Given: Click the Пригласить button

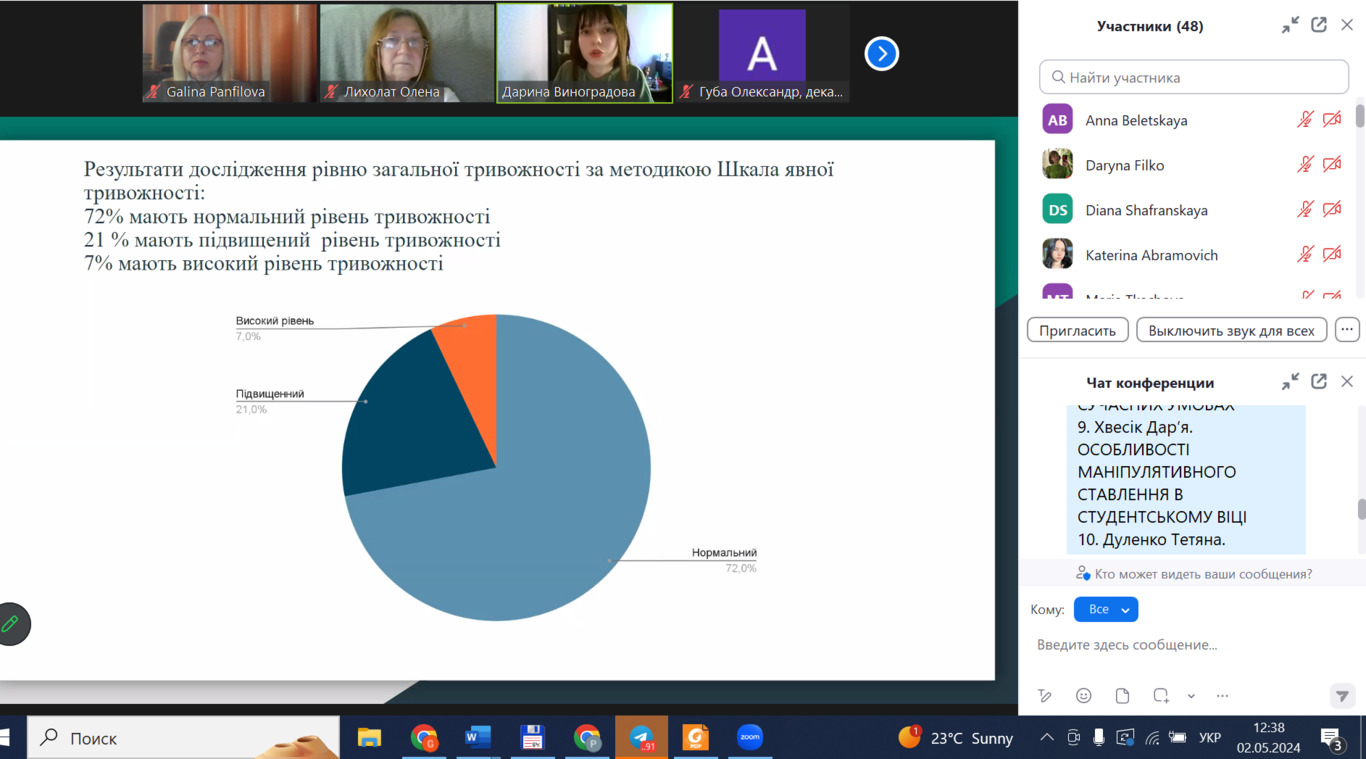Looking at the screenshot, I should [1078, 330].
